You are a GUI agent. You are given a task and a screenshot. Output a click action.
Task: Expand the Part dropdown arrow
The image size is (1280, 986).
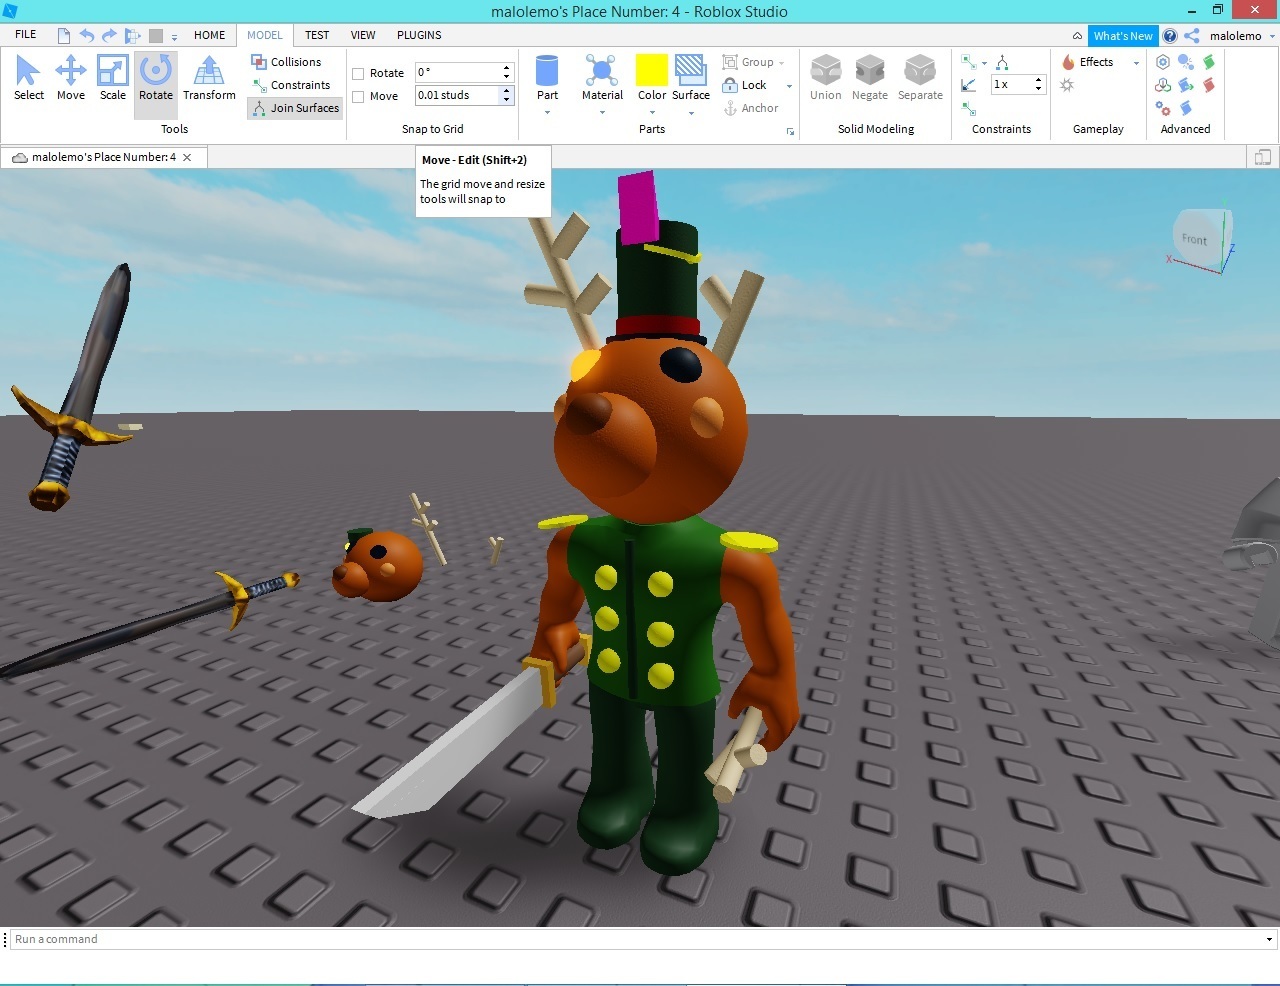tap(547, 112)
